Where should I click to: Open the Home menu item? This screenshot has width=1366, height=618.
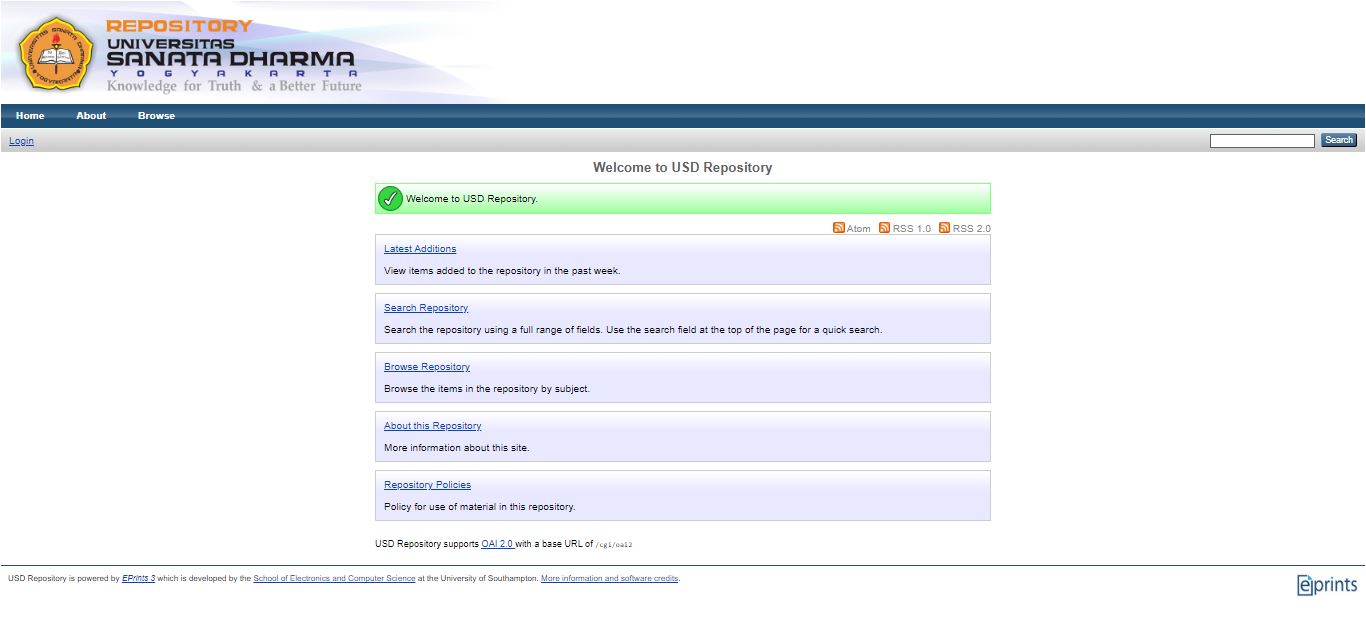(x=30, y=116)
